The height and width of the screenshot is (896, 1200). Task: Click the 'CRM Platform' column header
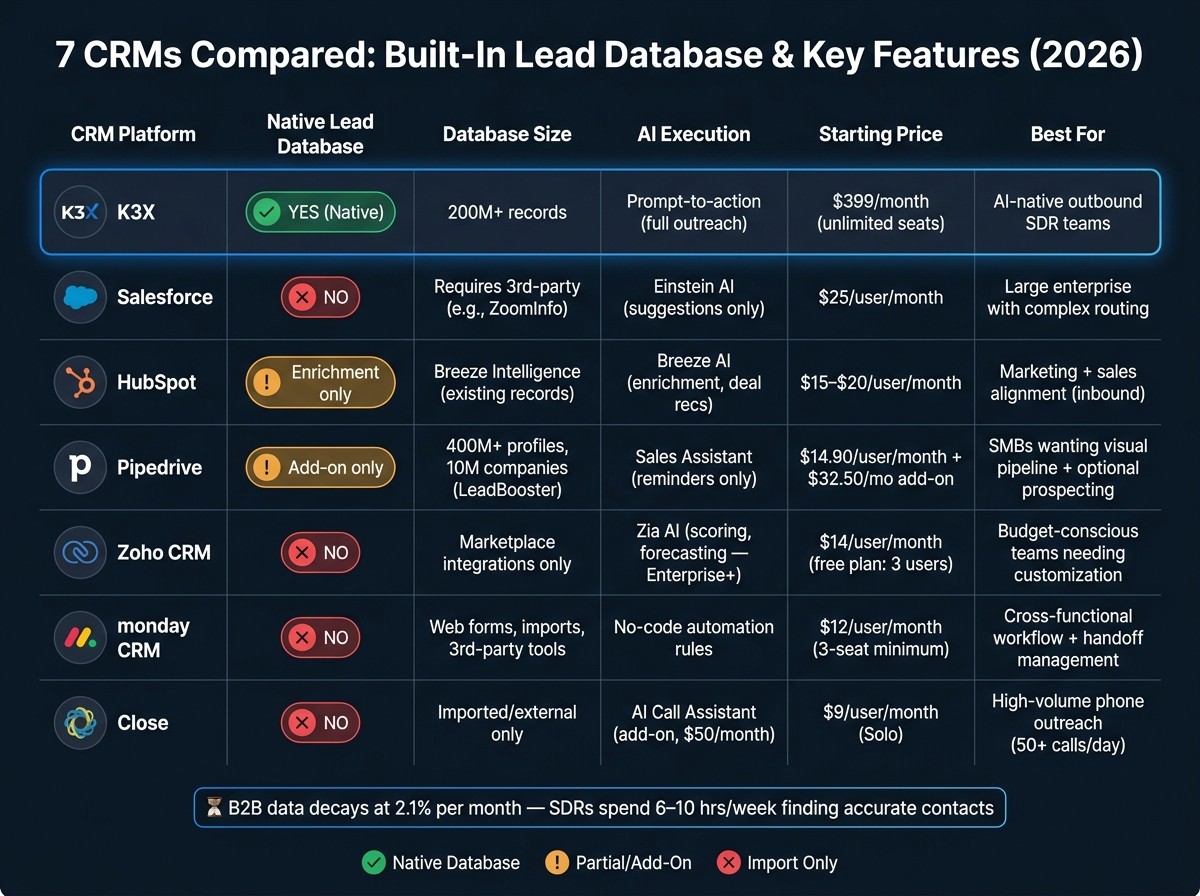133,133
